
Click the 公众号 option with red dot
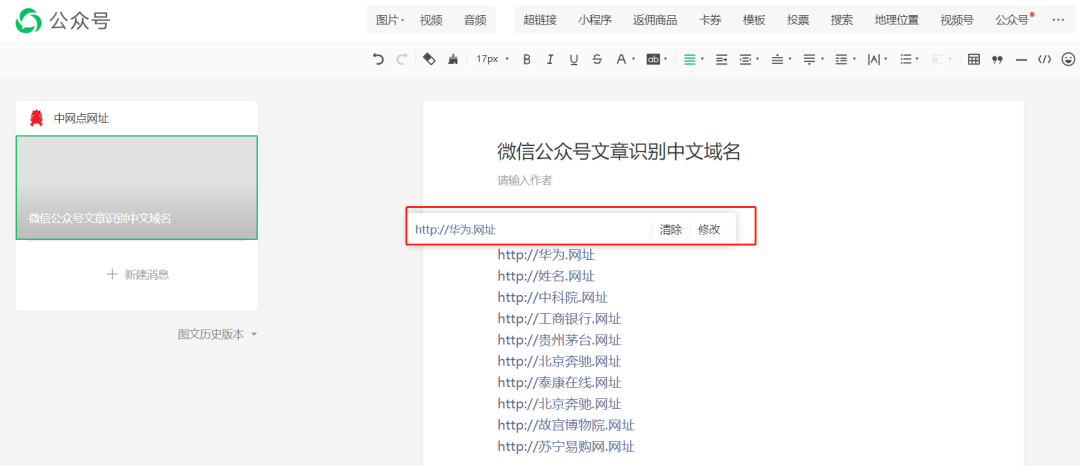pos(1014,20)
